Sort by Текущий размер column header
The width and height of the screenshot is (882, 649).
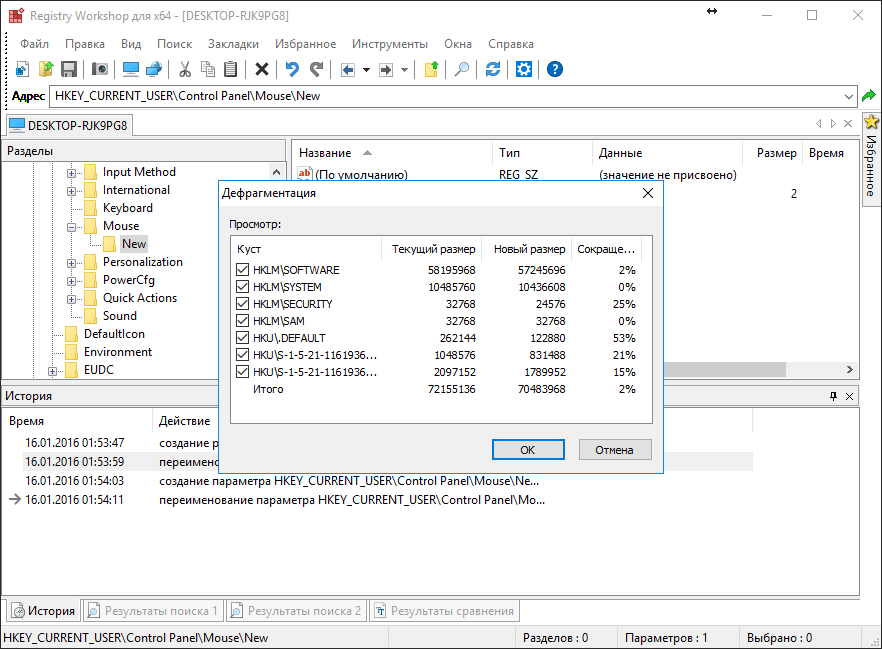coord(432,249)
